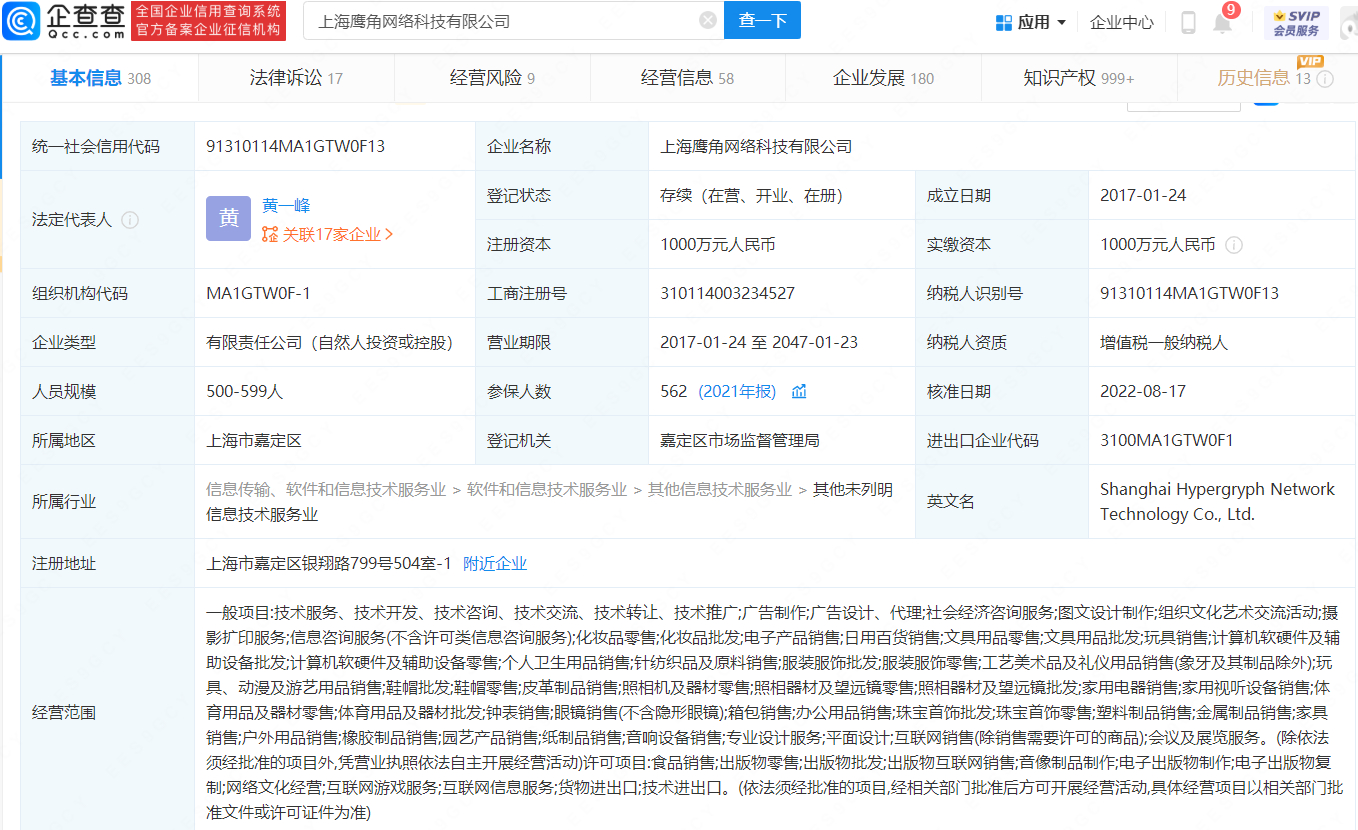The image size is (1358, 830).
Task: Click the building icon beside 2021年报
Action: [797, 391]
